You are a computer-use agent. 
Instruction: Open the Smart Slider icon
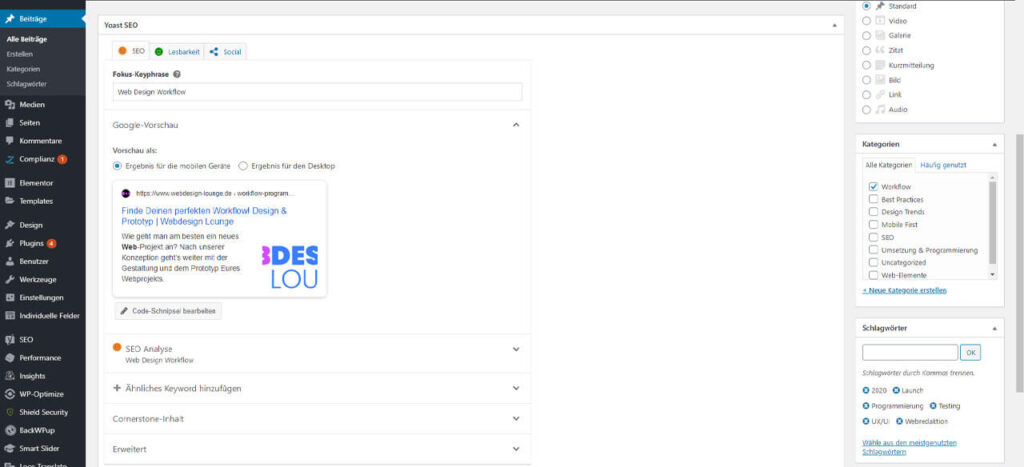(10, 449)
